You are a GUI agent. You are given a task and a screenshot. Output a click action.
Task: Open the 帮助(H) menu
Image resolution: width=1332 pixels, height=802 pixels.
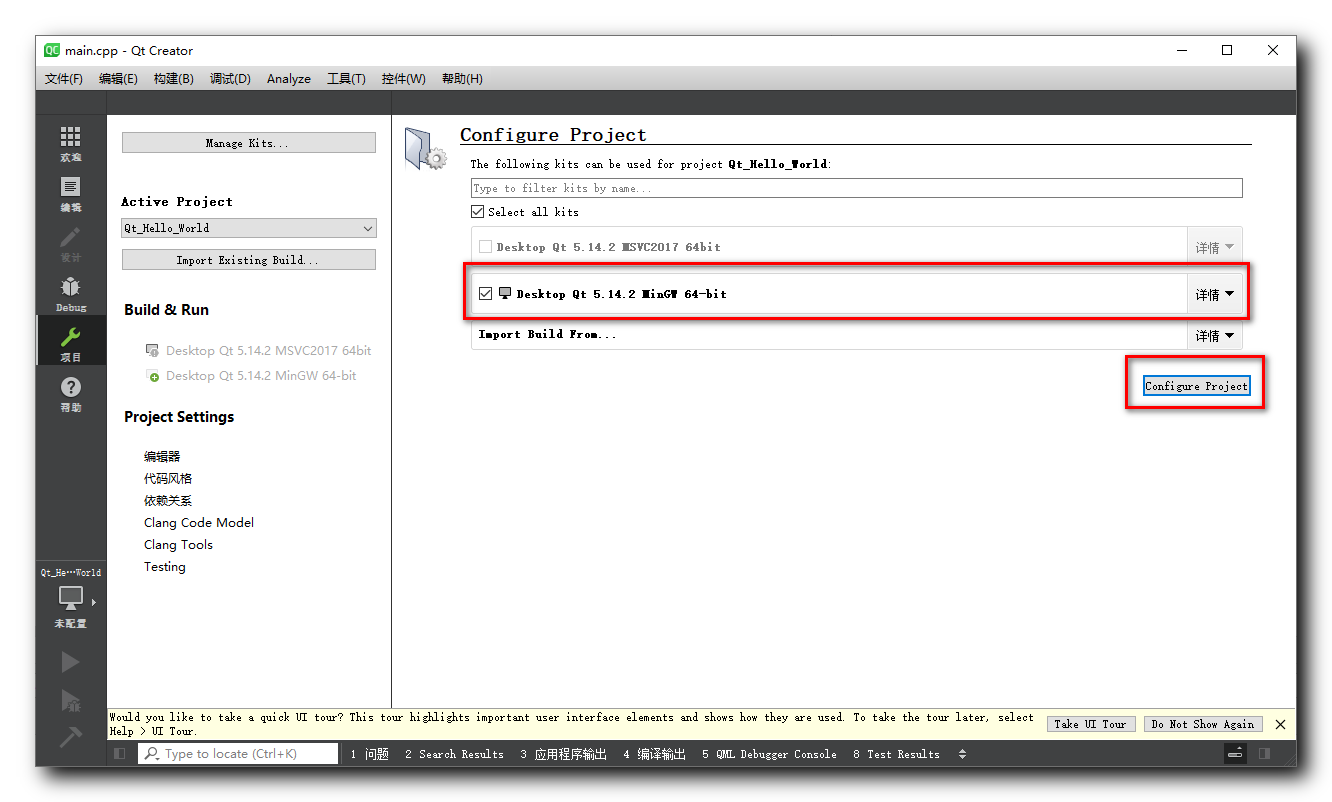(x=462, y=79)
